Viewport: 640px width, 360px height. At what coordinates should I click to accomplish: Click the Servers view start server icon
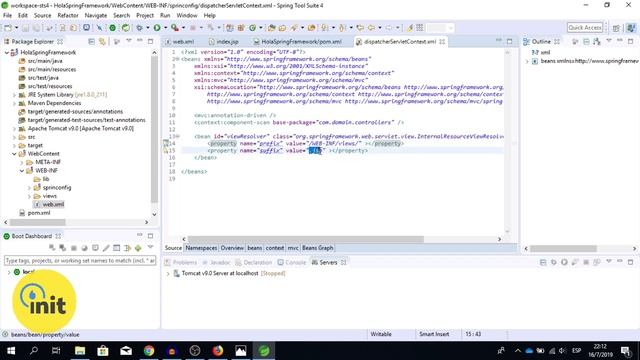(564, 262)
